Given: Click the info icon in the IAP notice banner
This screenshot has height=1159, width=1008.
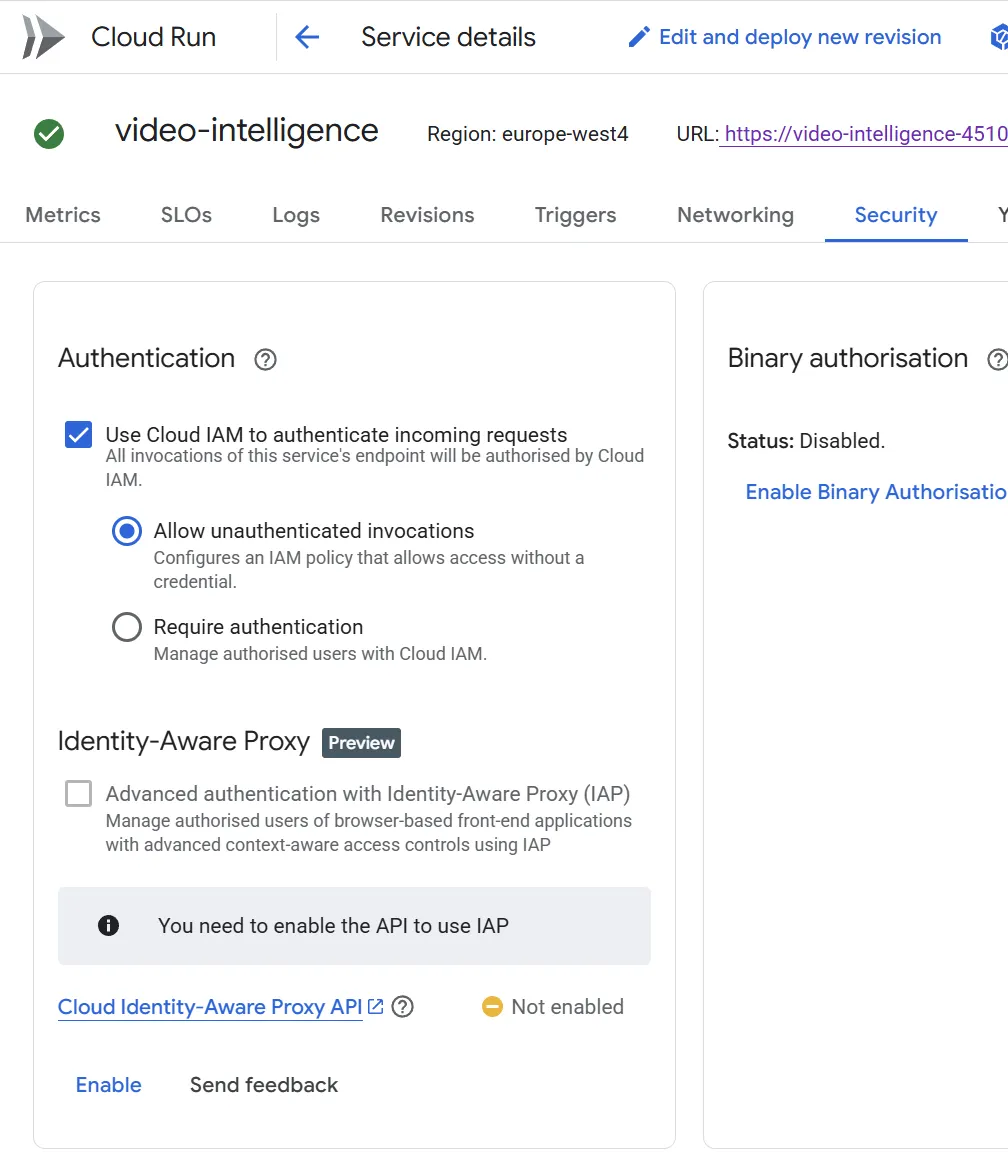Looking at the screenshot, I should coord(109,925).
